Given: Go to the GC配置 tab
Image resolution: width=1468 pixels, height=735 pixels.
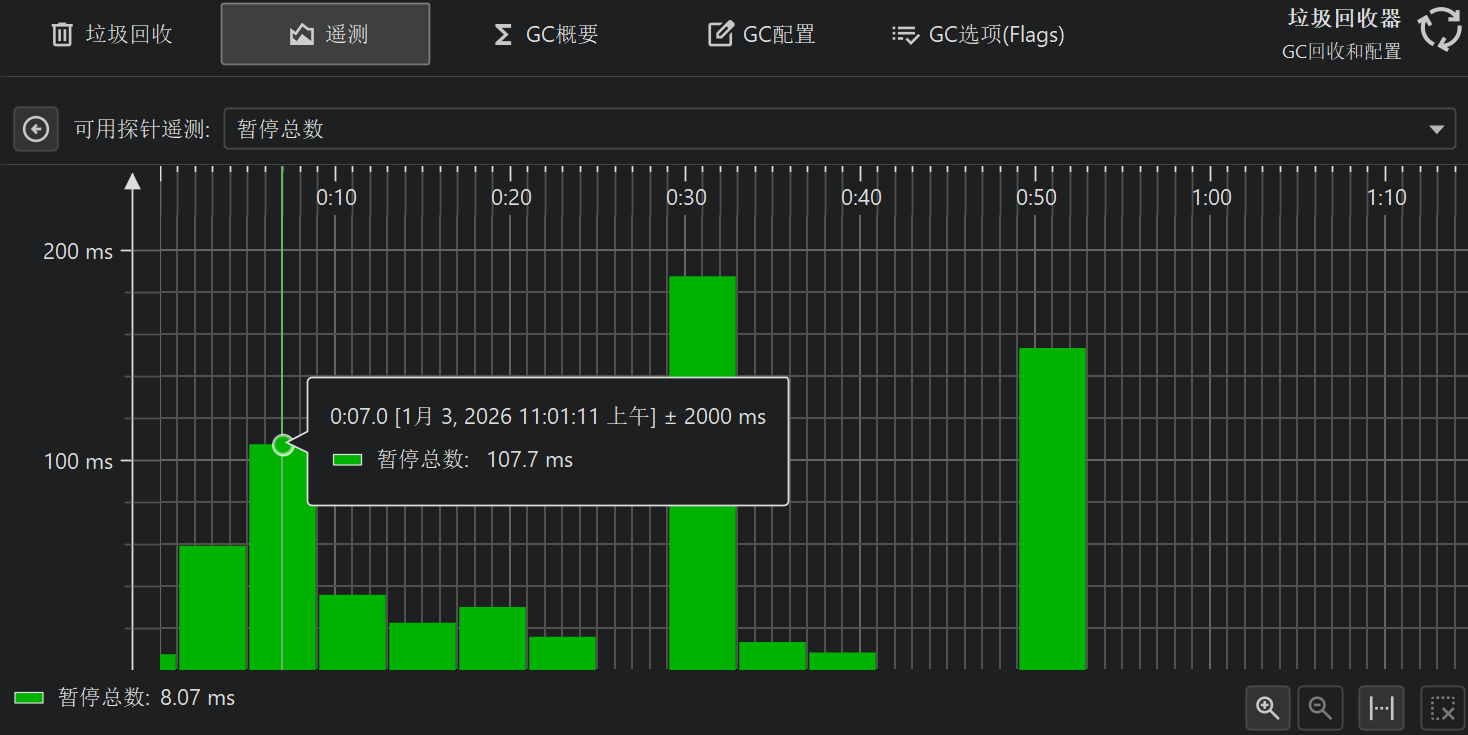Looking at the screenshot, I should click(761, 34).
